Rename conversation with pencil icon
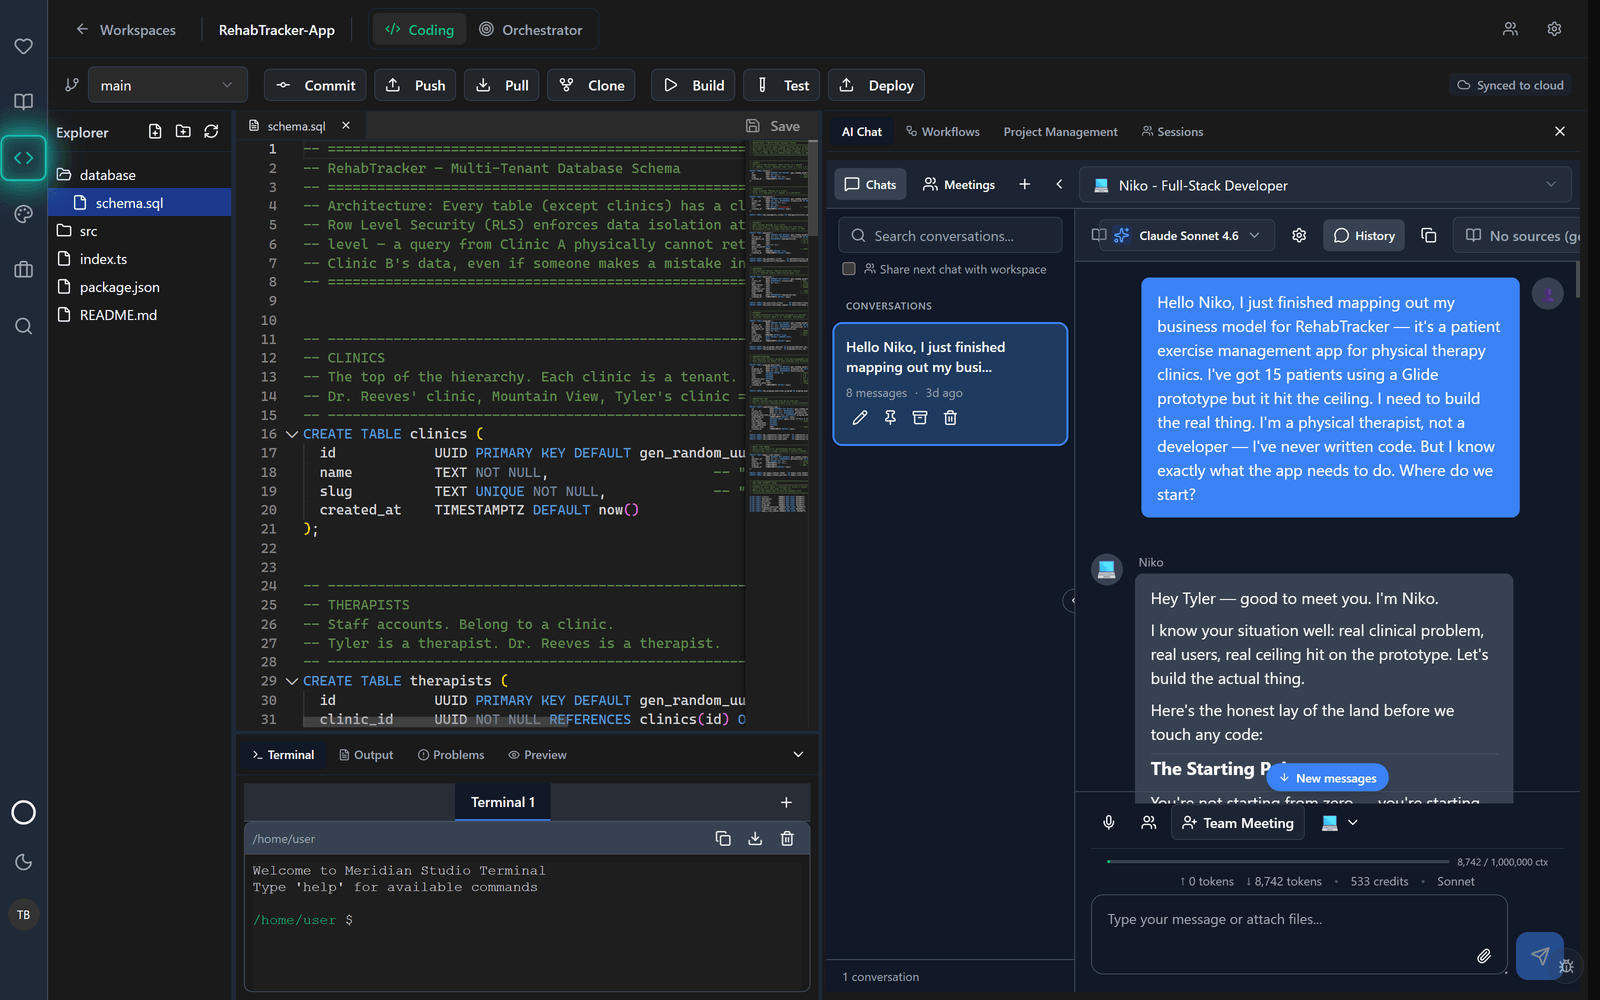The width and height of the screenshot is (1600, 1000). [860, 418]
